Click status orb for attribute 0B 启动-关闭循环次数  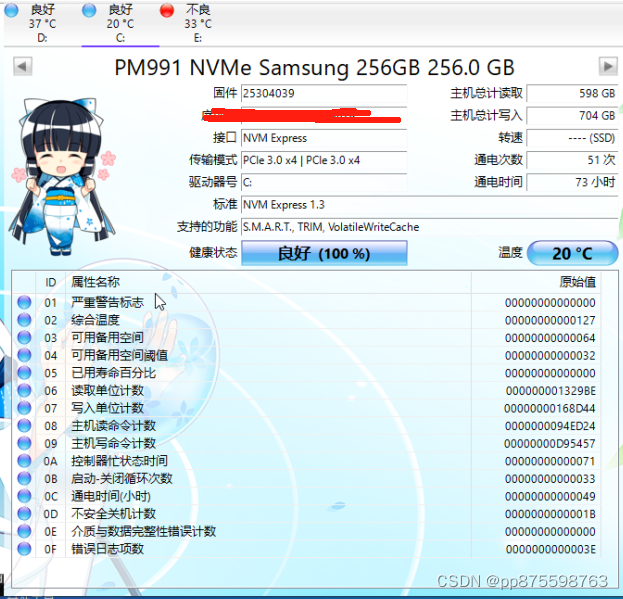pos(24,478)
